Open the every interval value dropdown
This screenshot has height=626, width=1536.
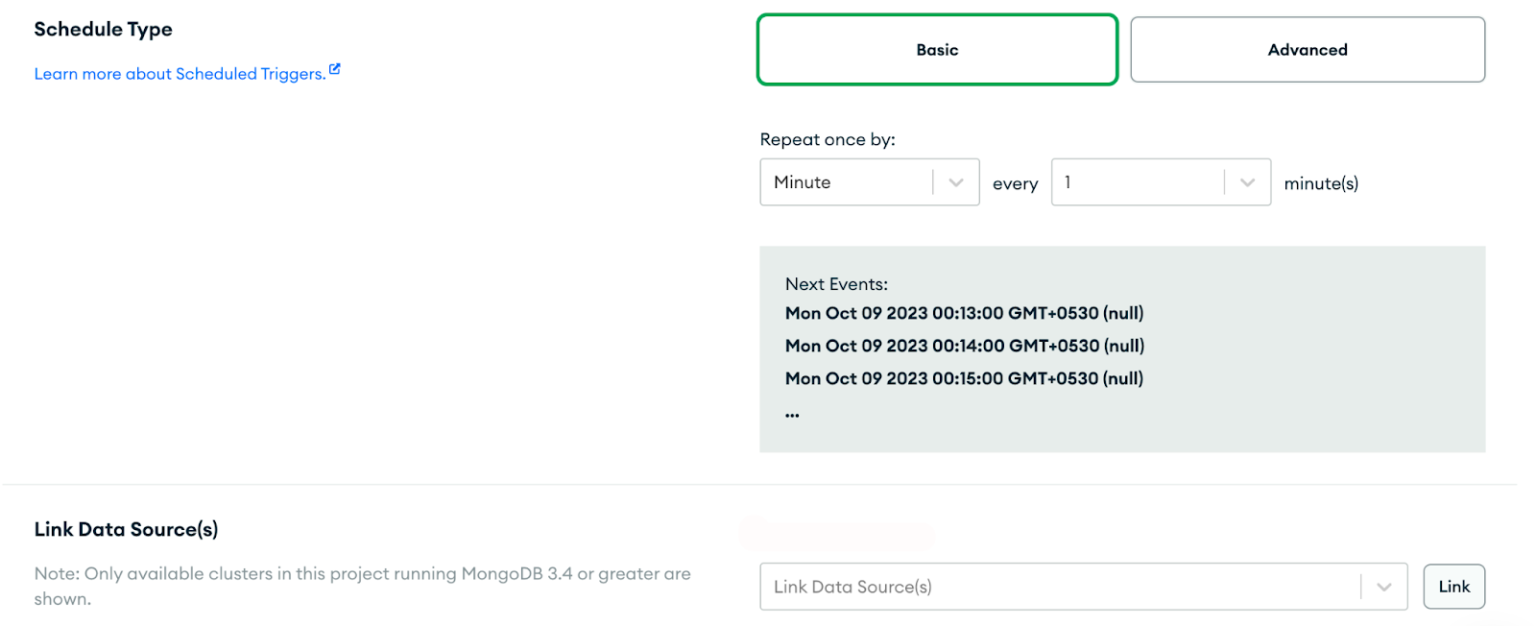[x=1160, y=182]
